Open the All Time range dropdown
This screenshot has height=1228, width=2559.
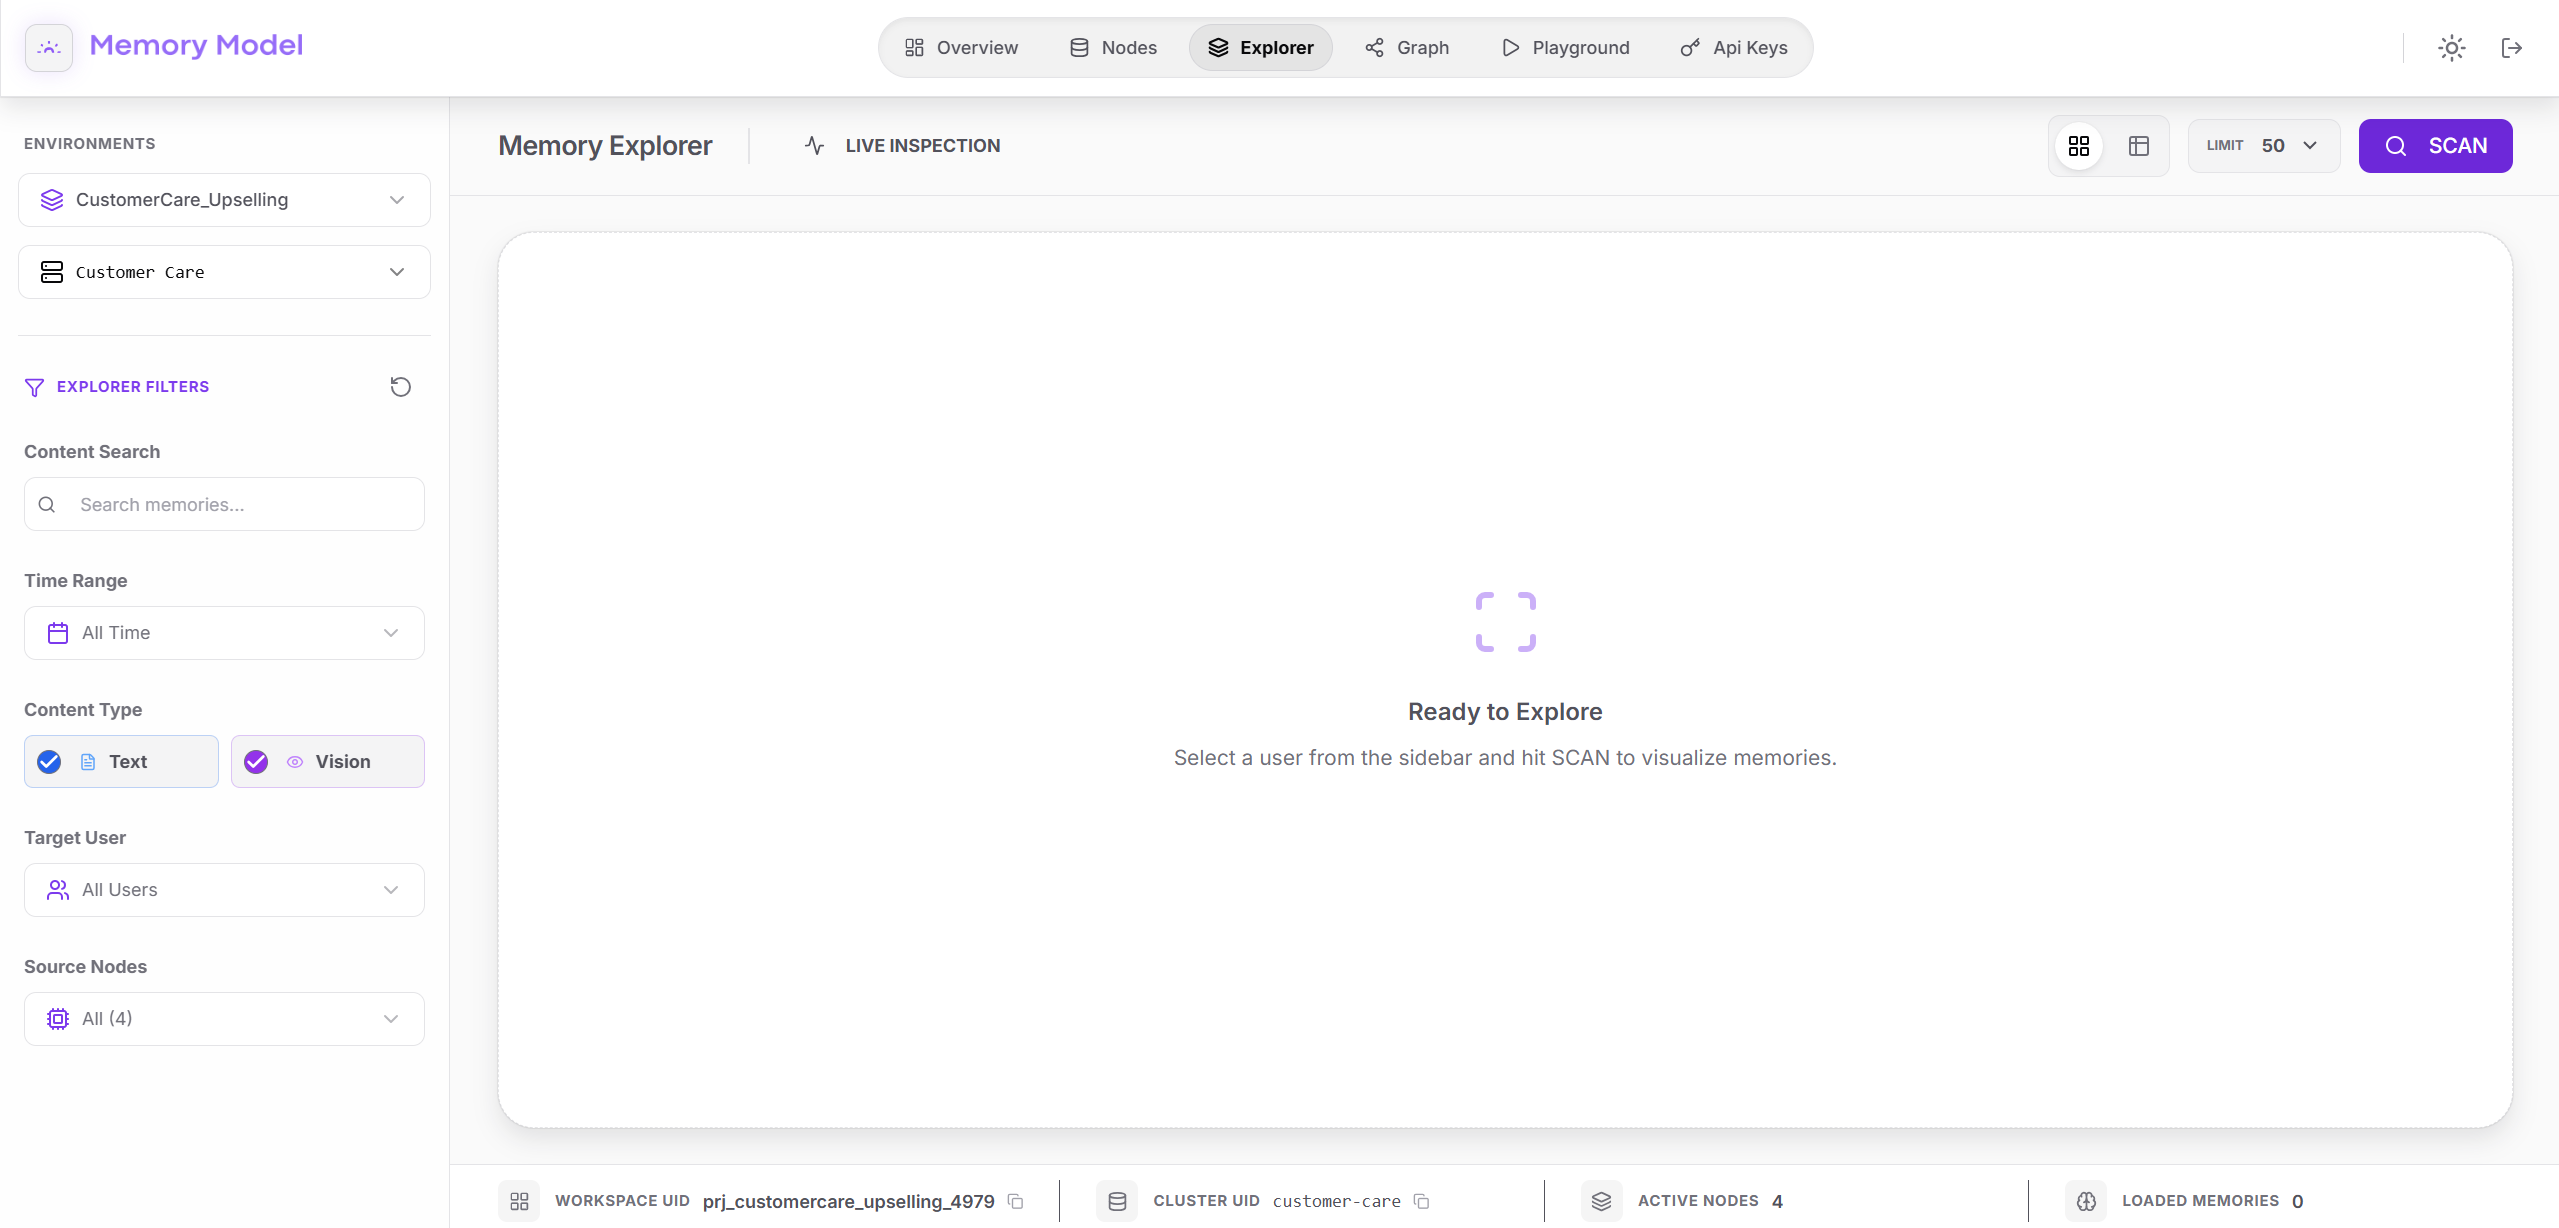click(224, 633)
